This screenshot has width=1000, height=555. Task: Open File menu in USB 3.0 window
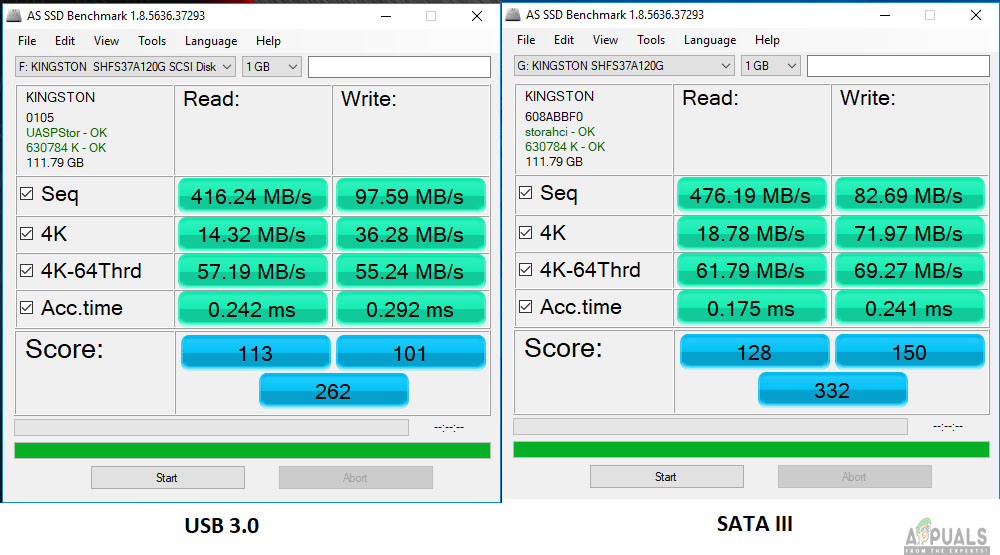(27, 41)
